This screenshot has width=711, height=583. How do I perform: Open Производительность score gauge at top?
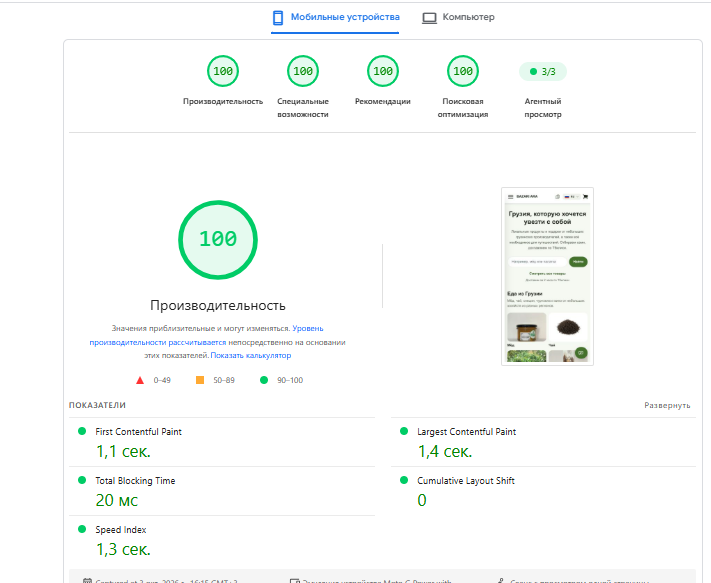[x=223, y=71]
